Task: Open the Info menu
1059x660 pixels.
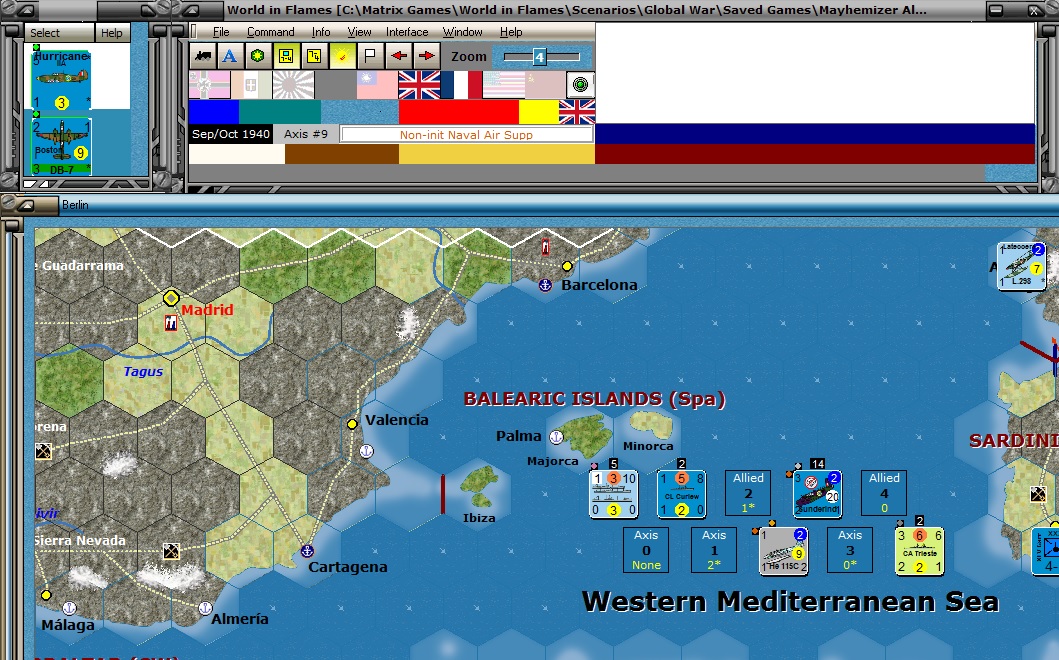Action: pyautogui.click(x=321, y=32)
